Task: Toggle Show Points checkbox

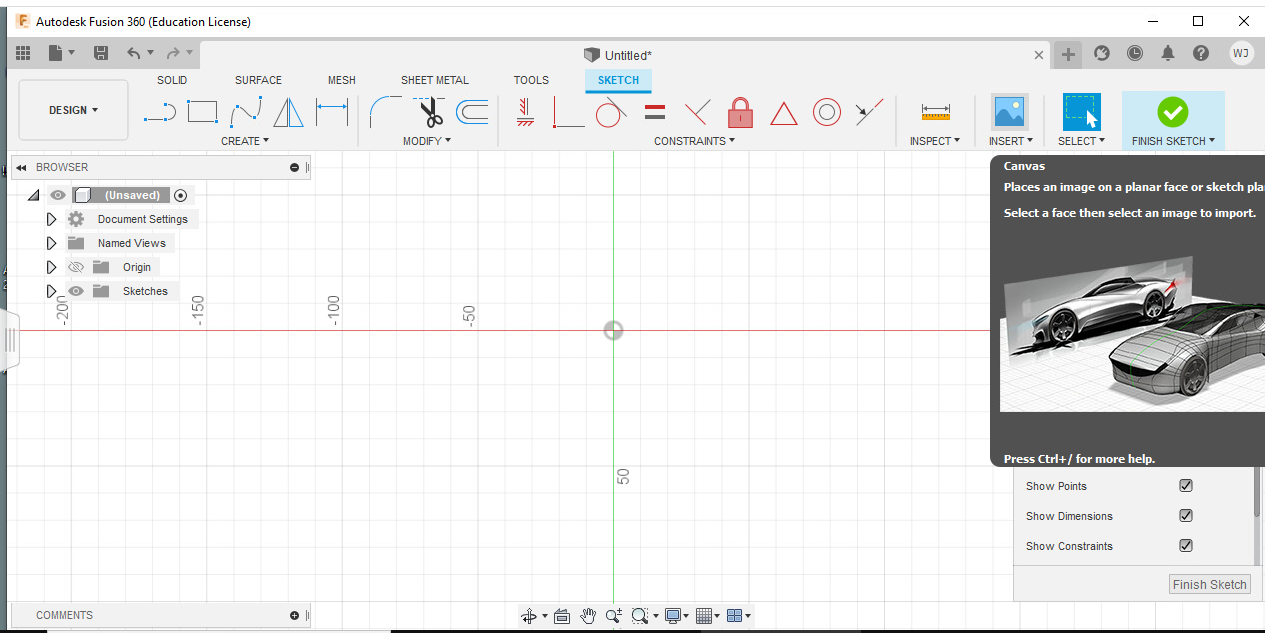Action: (1186, 486)
